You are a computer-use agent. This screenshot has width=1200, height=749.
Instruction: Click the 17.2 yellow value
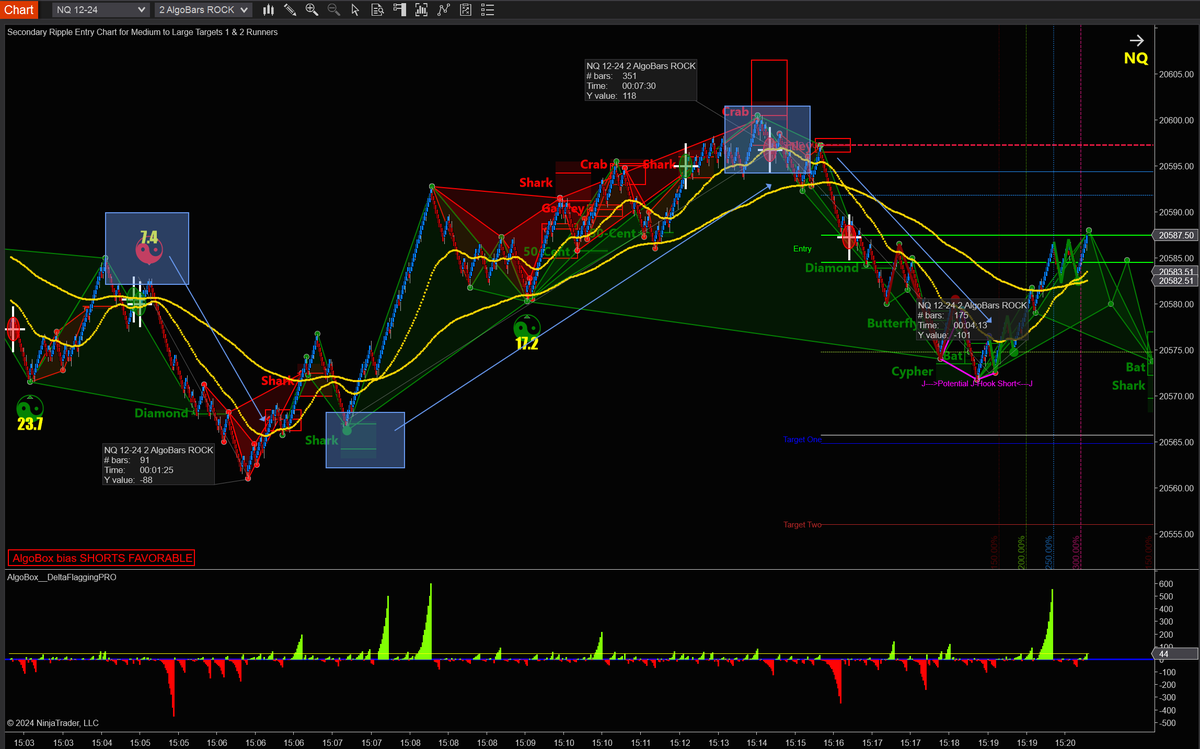[x=527, y=344]
